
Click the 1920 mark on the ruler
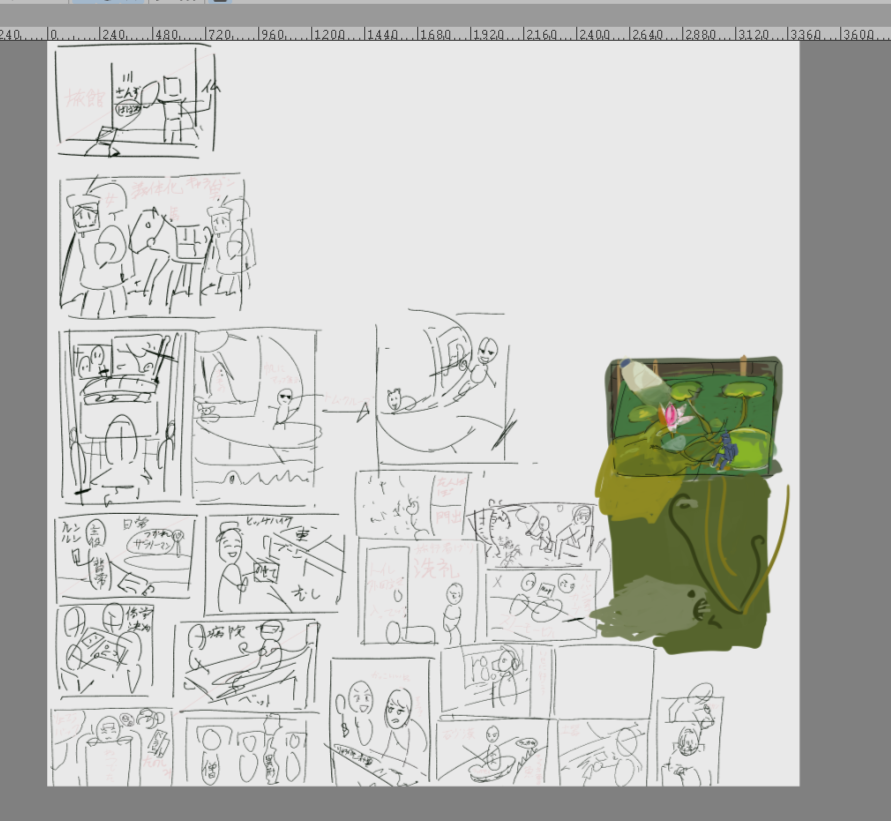(488, 35)
